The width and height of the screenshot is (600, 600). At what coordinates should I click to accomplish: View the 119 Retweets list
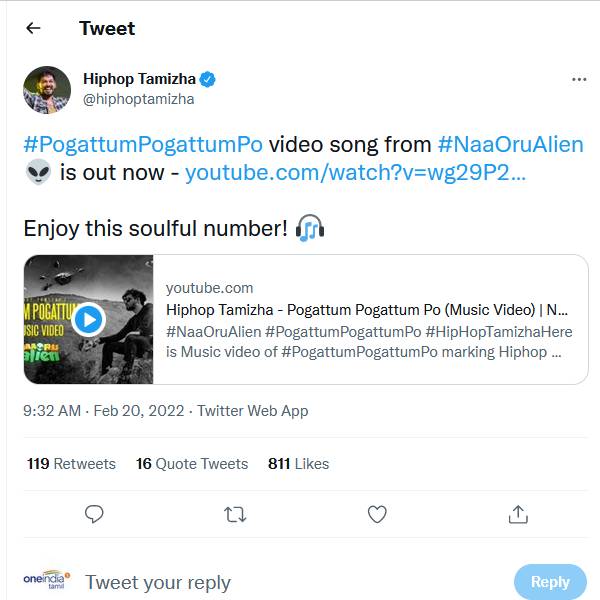tap(71, 464)
